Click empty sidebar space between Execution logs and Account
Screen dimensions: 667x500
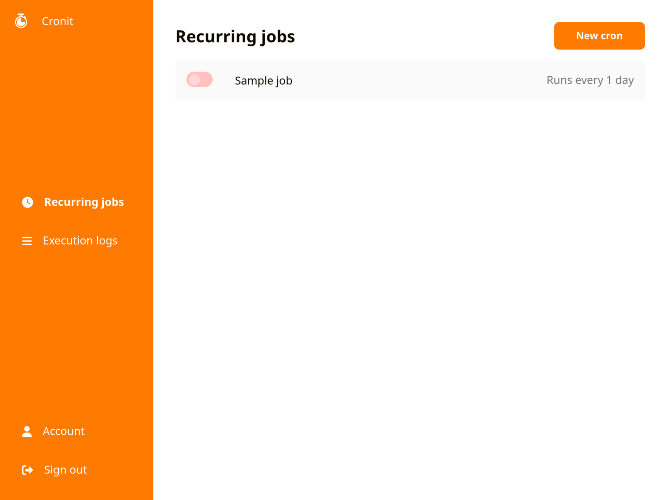pos(76,335)
